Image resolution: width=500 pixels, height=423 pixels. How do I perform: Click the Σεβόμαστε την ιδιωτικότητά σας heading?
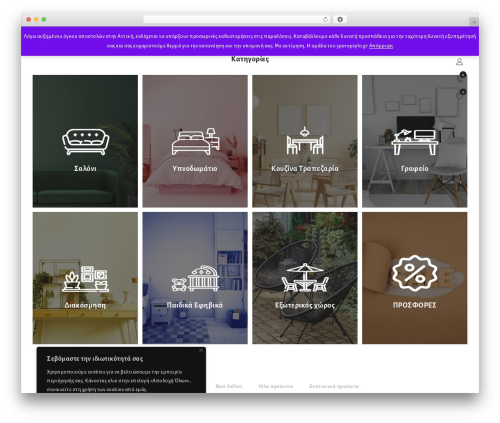tap(95, 359)
